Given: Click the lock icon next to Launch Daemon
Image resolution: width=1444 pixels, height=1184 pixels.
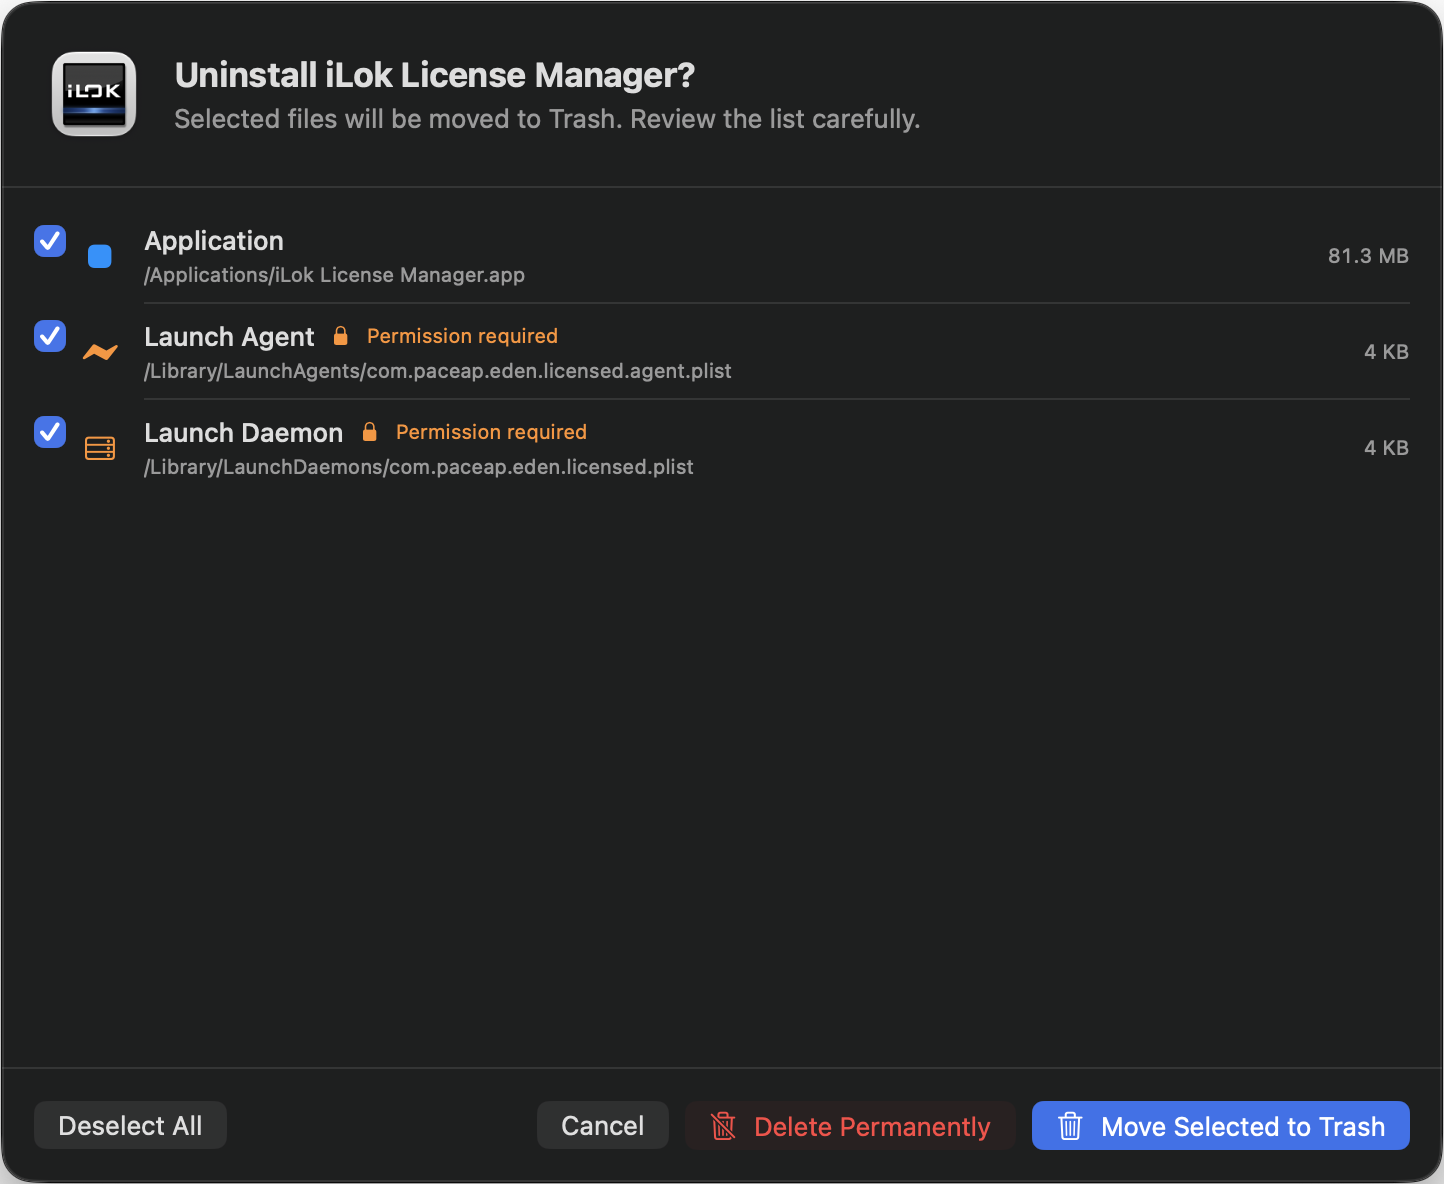Looking at the screenshot, I should tap(370, 432).
